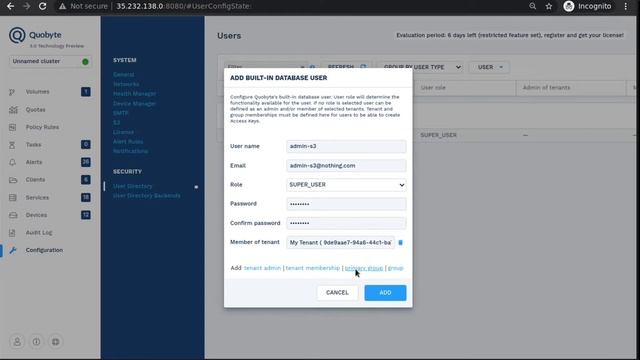
Task: Click the CANCEL button in dialog
Action: 337,293
